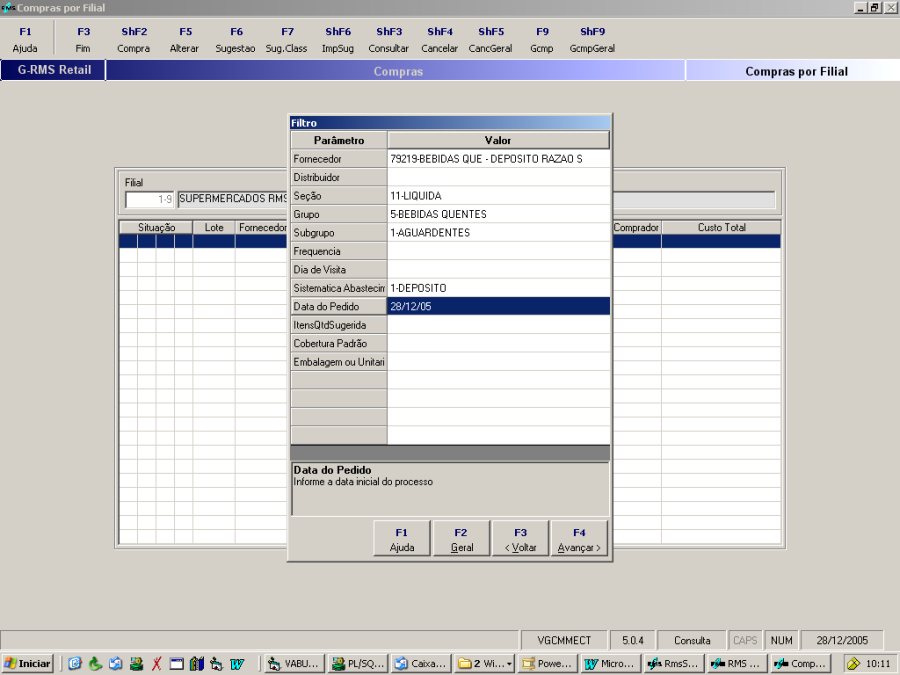The image size is (900, 675).
Task: Click ShF4 Cancelar toolbar item
Action: coord(440,40)
